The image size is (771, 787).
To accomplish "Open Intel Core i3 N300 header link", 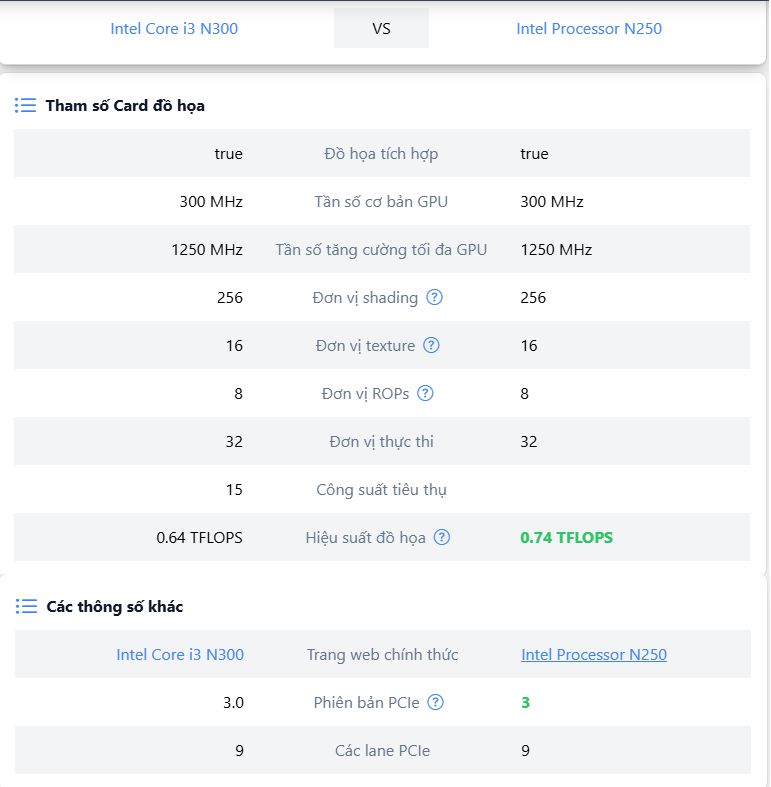I will [x=174, y=28].
